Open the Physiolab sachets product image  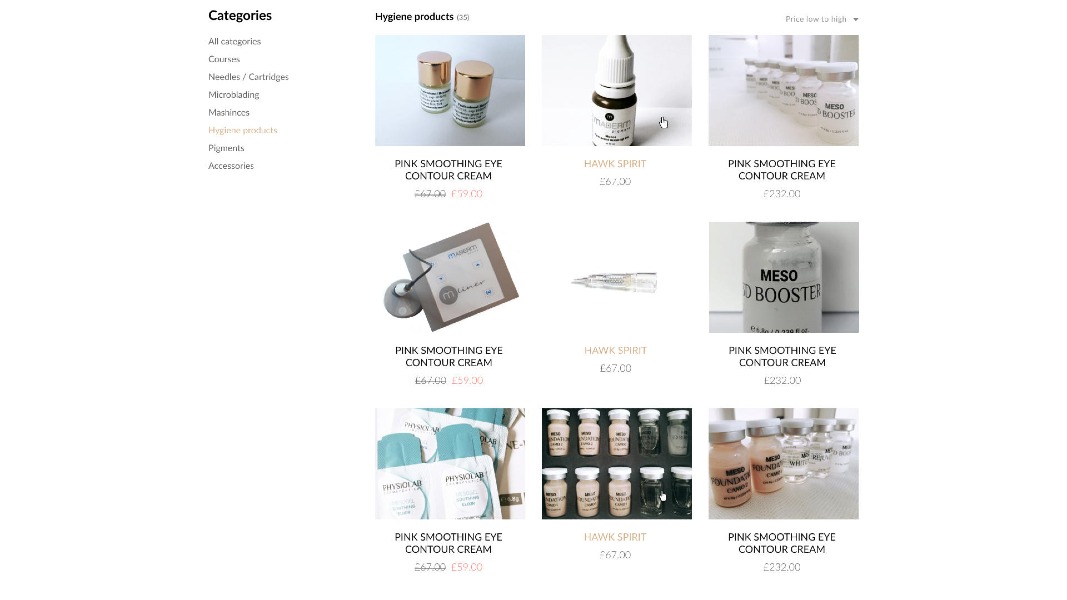(450, 464)
